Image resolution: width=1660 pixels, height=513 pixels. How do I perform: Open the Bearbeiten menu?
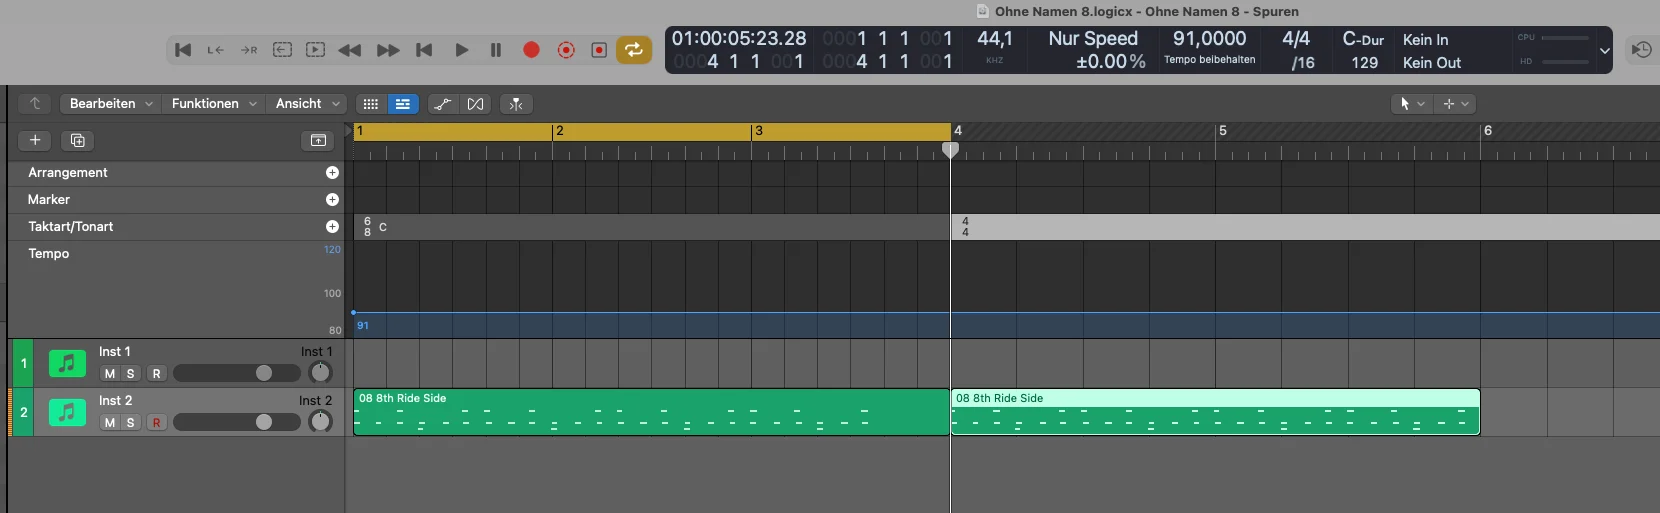pos(110,104)
